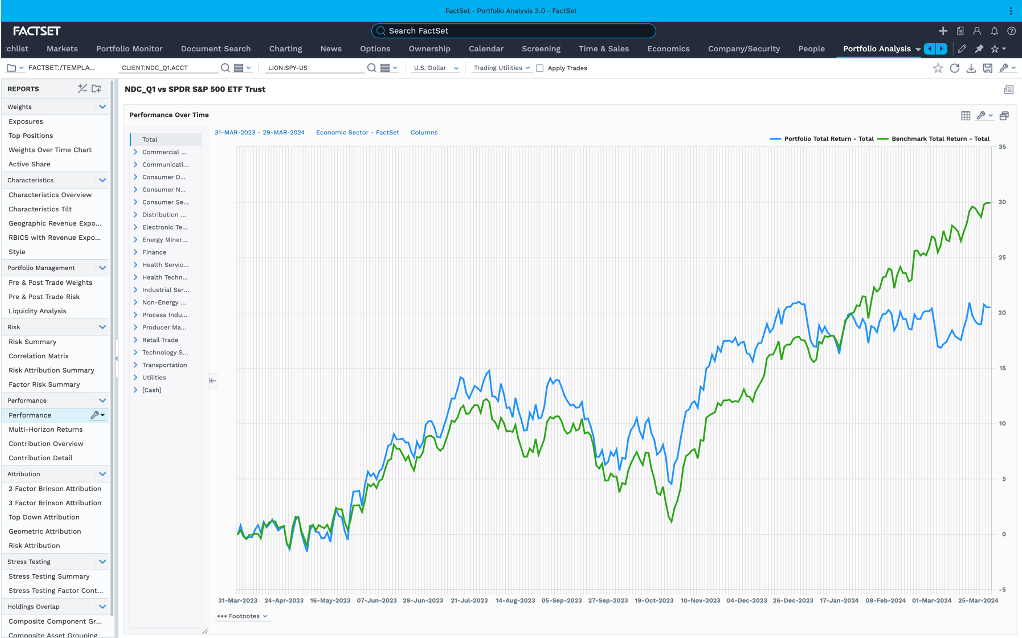
Task: Open the Ownership tab
Action: click(430, 49)
